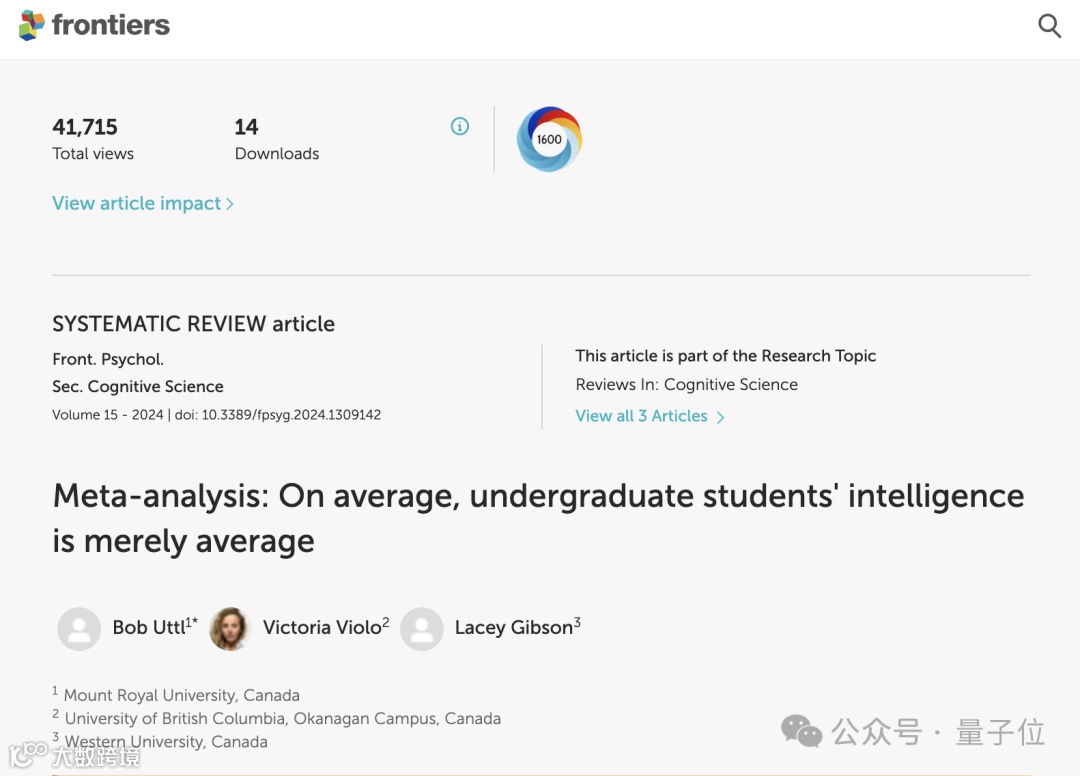Open the Altmetric 1600 score badge

tap(549, 139)
